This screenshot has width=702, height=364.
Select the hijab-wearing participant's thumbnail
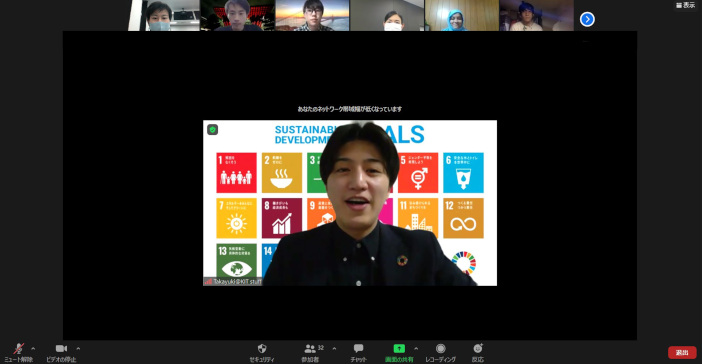pyautogui.click(x=461, y=15)
